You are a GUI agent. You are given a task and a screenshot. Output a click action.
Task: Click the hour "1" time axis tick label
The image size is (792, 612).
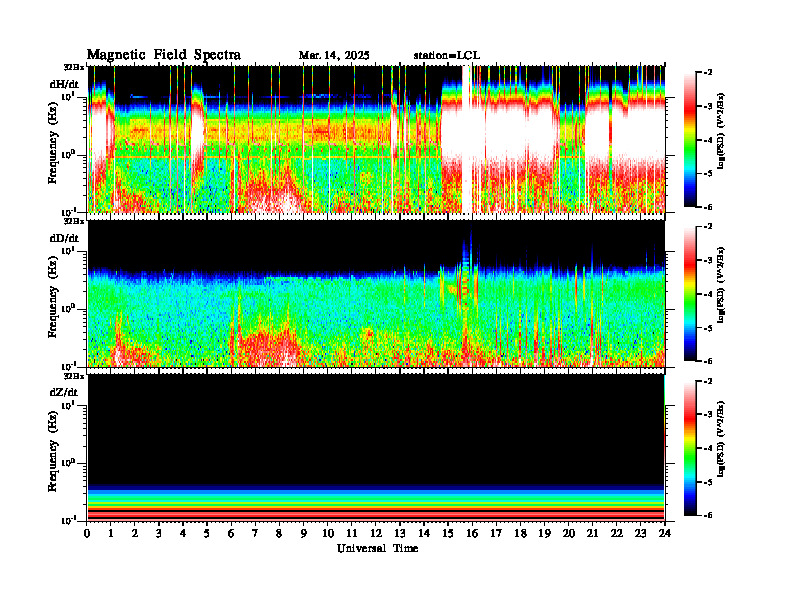coord(111,534)
